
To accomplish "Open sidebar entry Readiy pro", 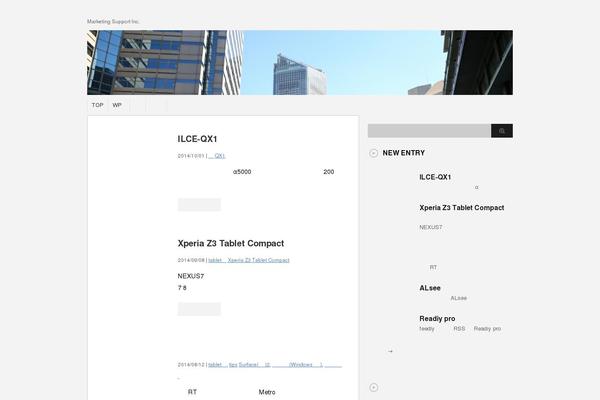I will pos(437,319).
